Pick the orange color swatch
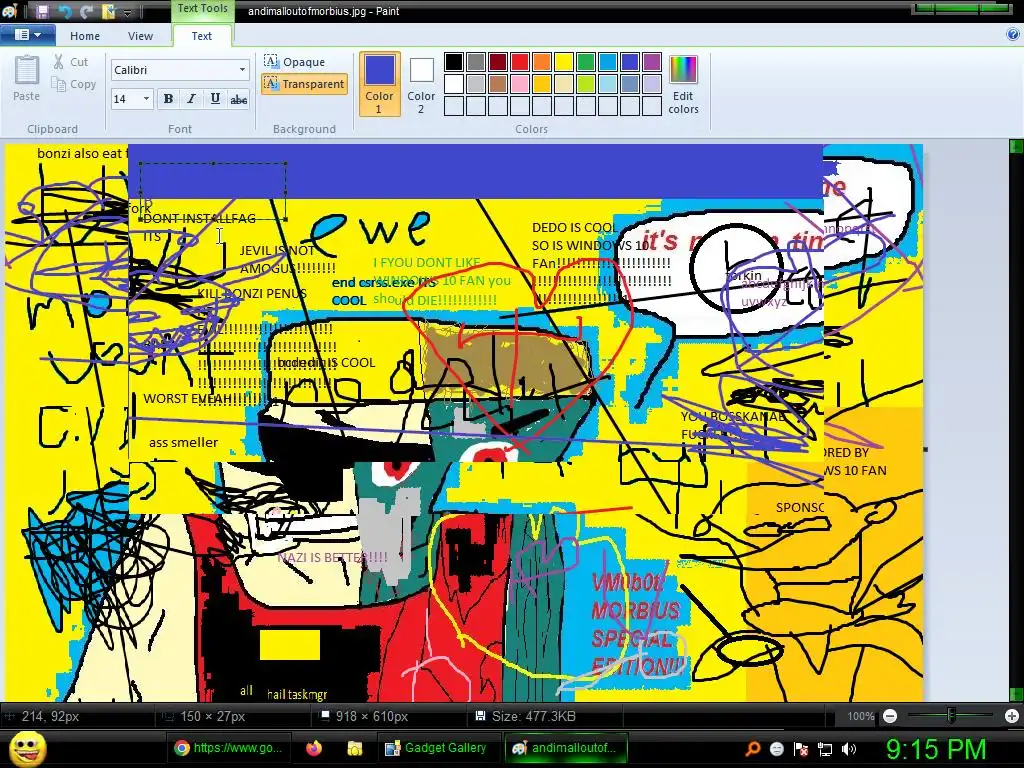1024x768 pixels. (x=542, y=62)
